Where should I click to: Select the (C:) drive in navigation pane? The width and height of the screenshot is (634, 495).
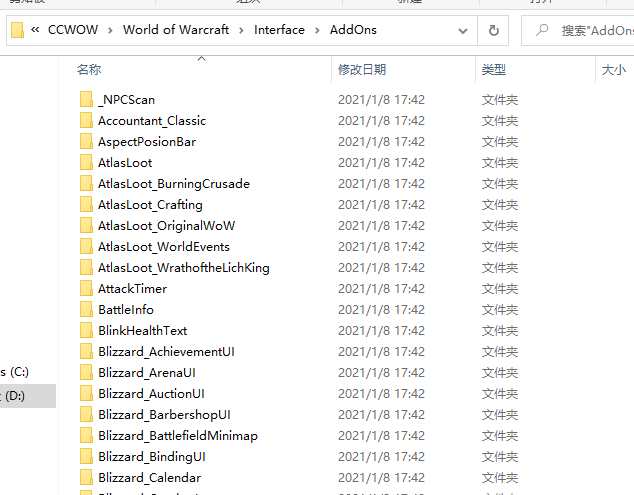point(16,372)
